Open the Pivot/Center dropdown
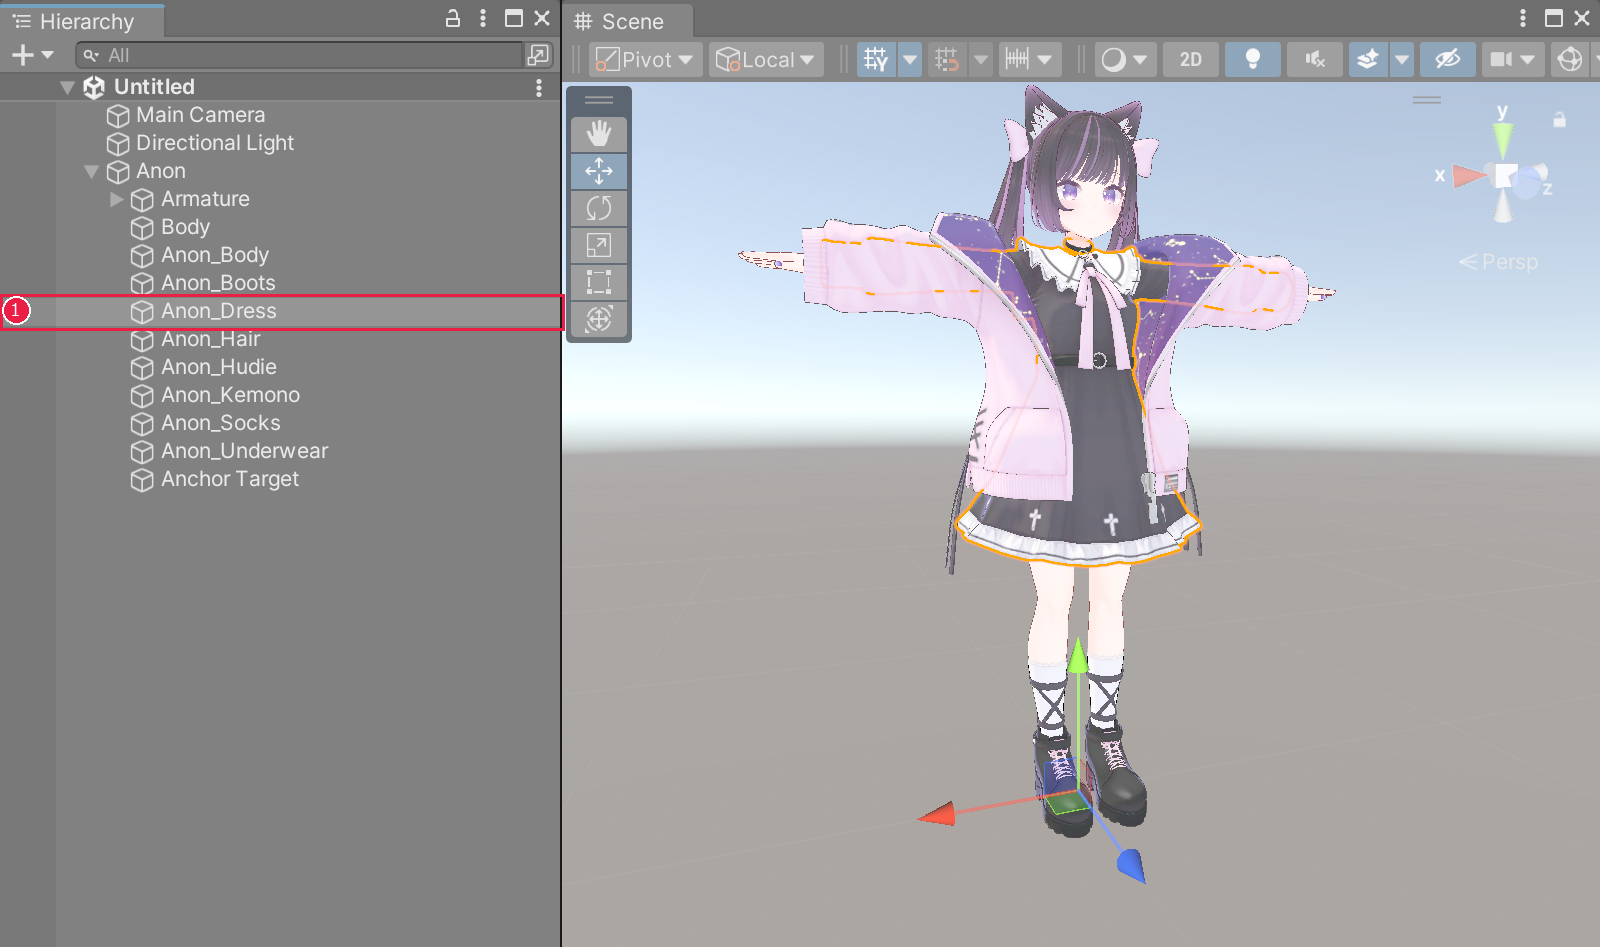Screen dimensions: 1600x947 tap(646, 60)
